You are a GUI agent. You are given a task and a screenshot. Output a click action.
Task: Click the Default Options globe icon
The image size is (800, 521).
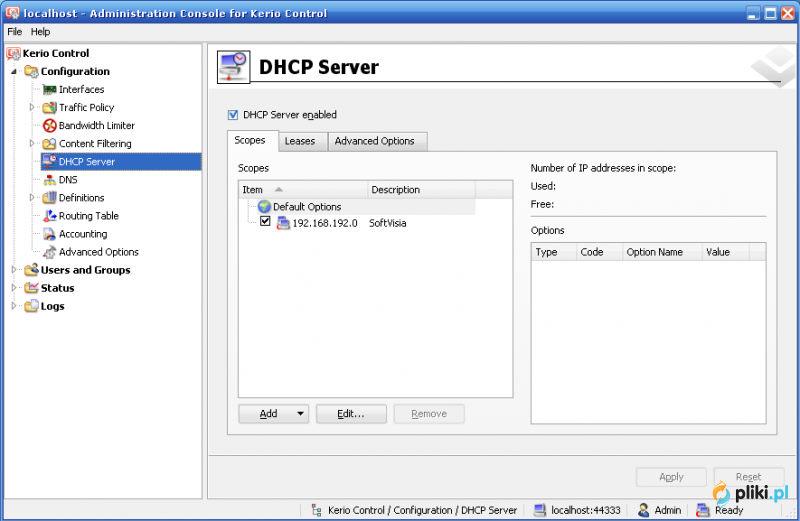coord(264,207)
